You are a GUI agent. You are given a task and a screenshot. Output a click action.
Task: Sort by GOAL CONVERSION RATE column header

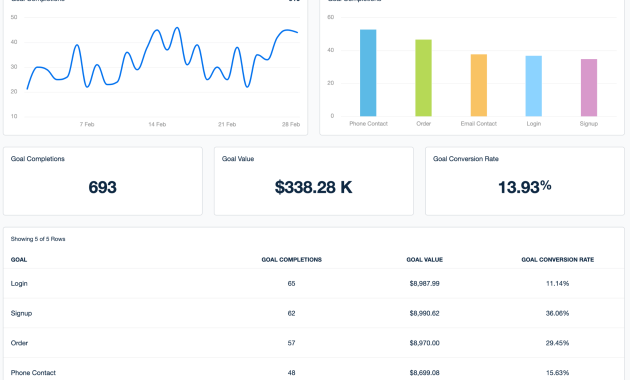[558, 259]
